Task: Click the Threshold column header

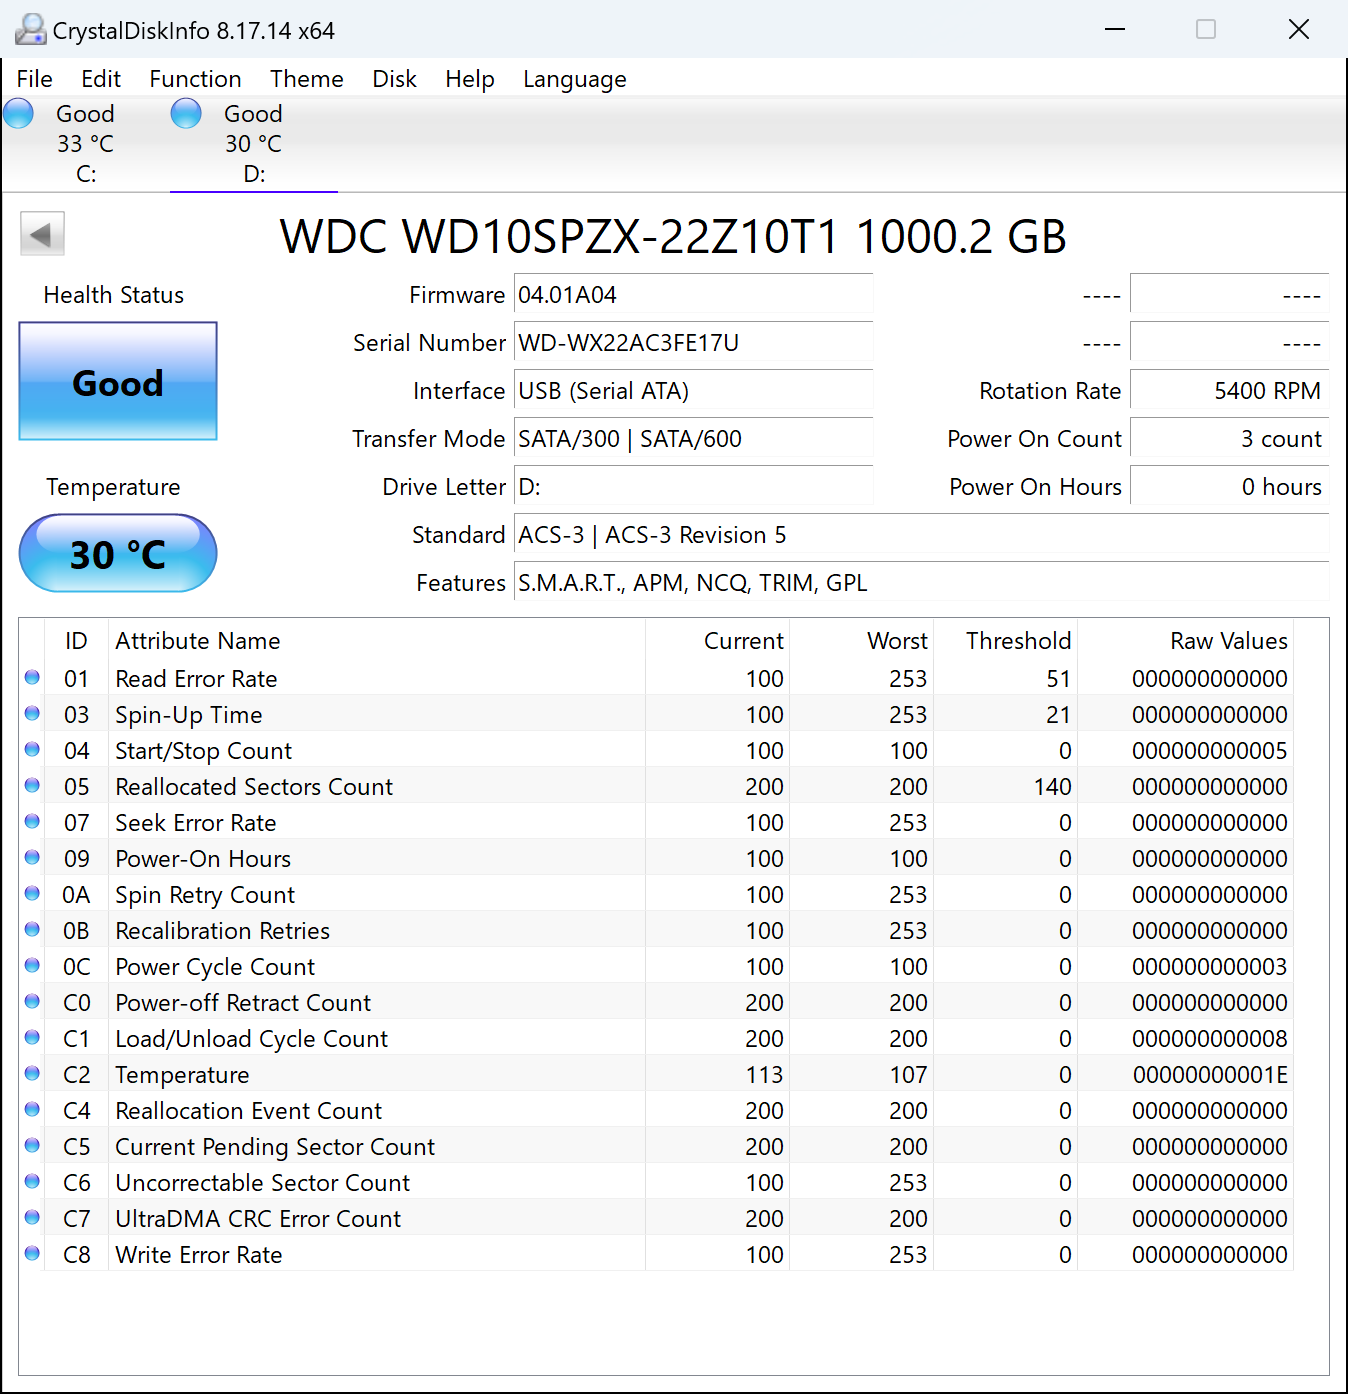Action: [1005, 641]
